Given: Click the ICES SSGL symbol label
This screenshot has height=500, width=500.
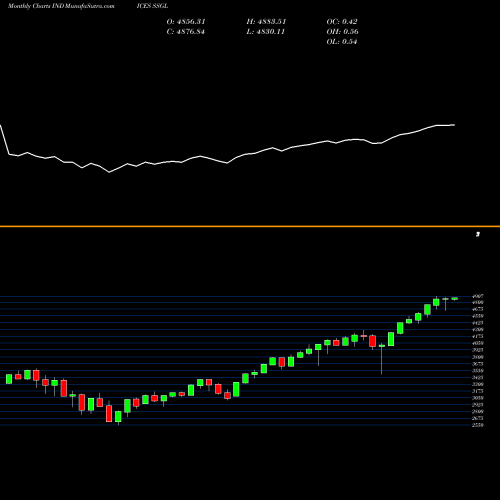Looking at the screenshot, I should [152, 6].
